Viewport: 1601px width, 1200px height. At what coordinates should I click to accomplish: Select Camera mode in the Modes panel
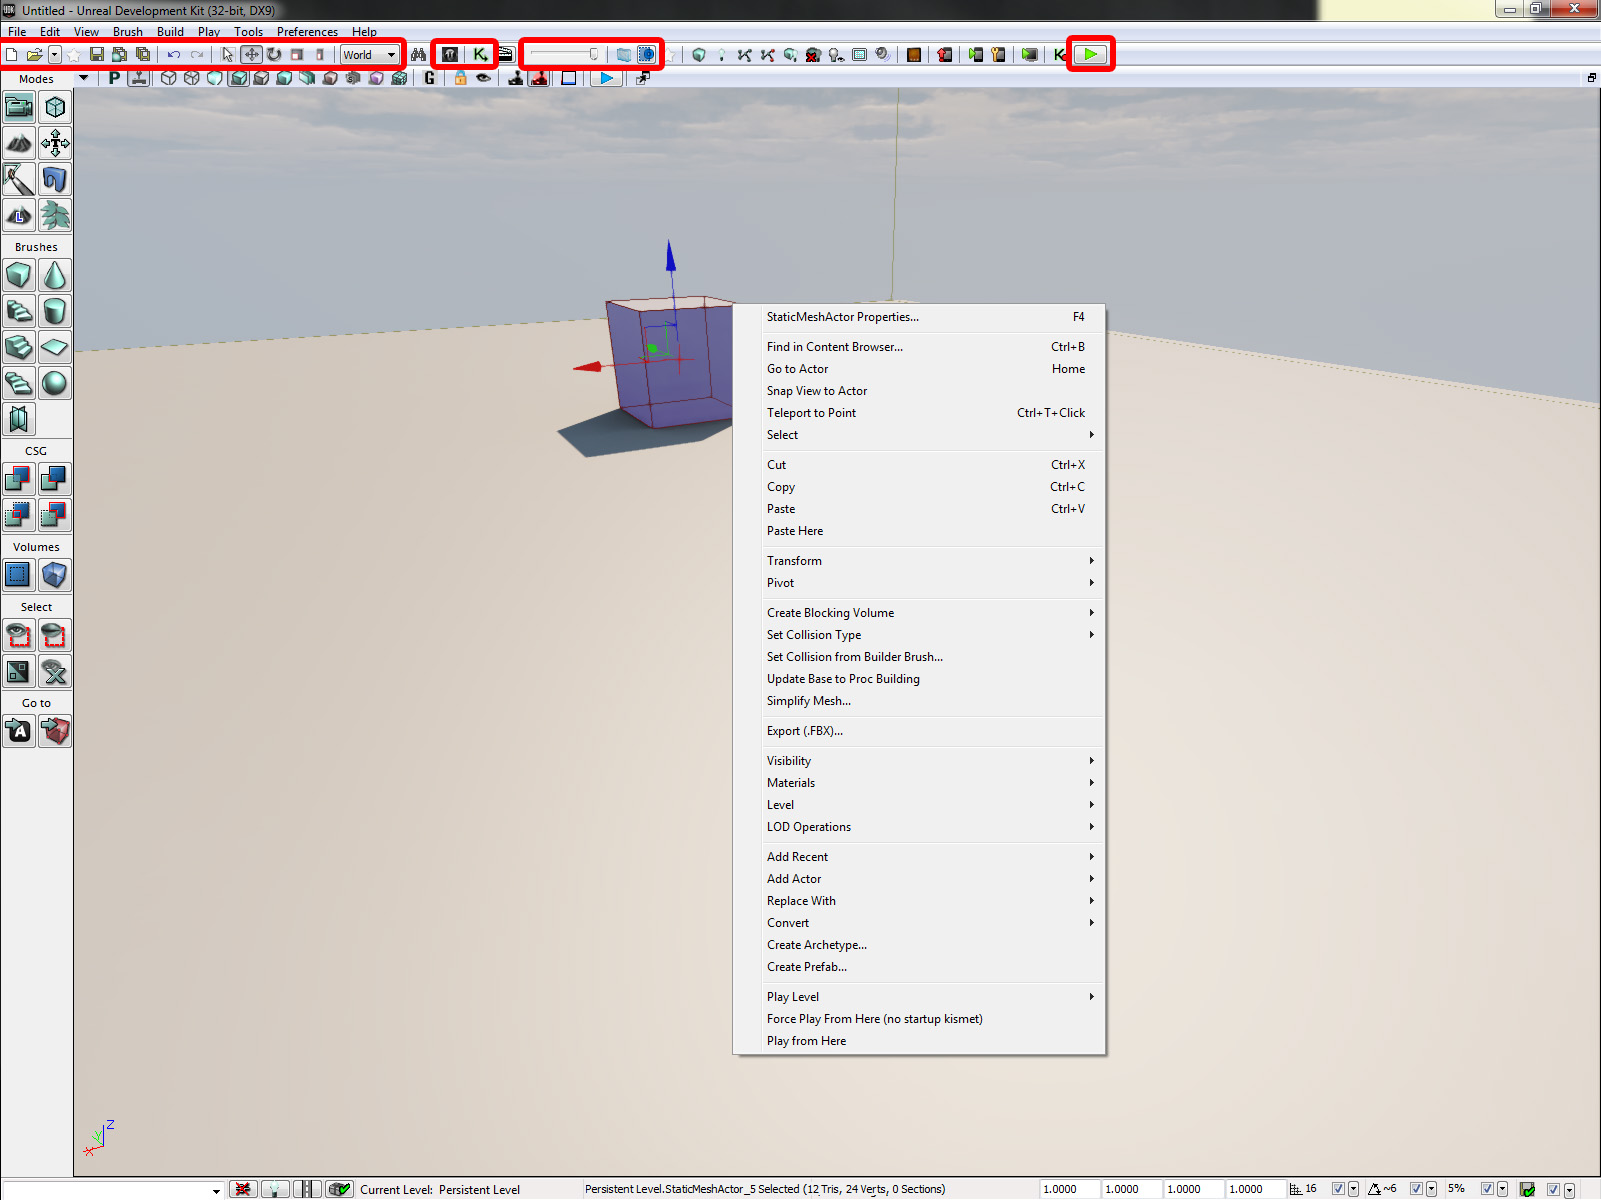pos(19,107)
